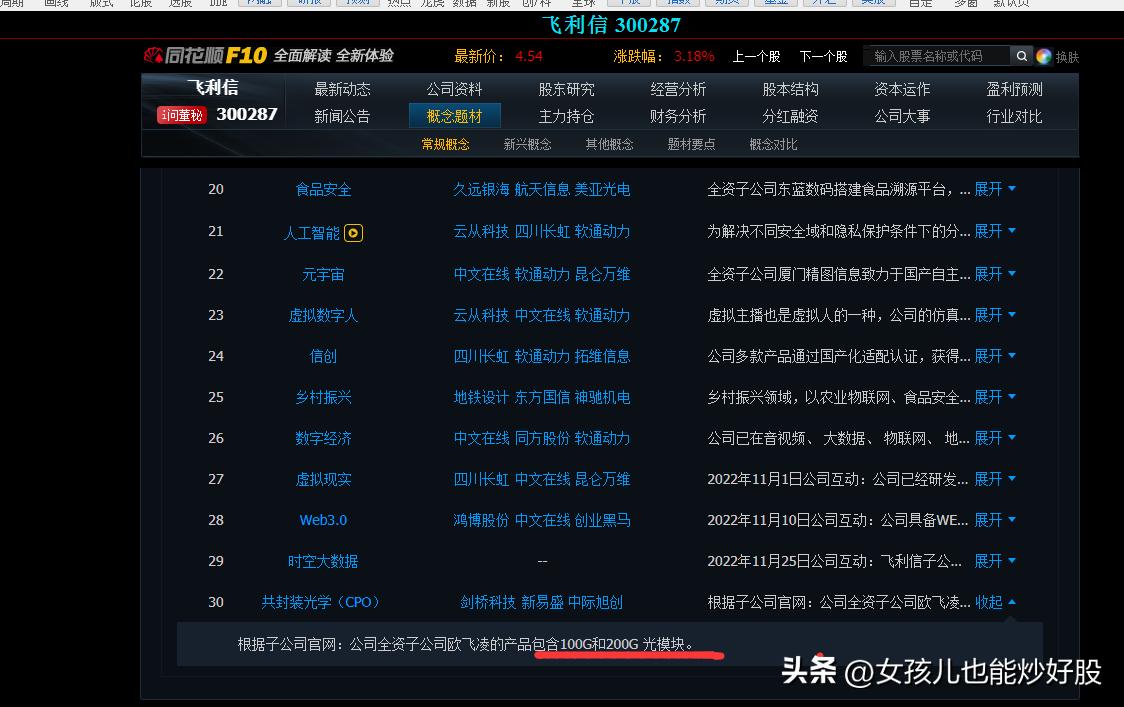Open leading stock 剑桥科技
This screenshot has height=707, width=1124.
(x=487, y=602)
